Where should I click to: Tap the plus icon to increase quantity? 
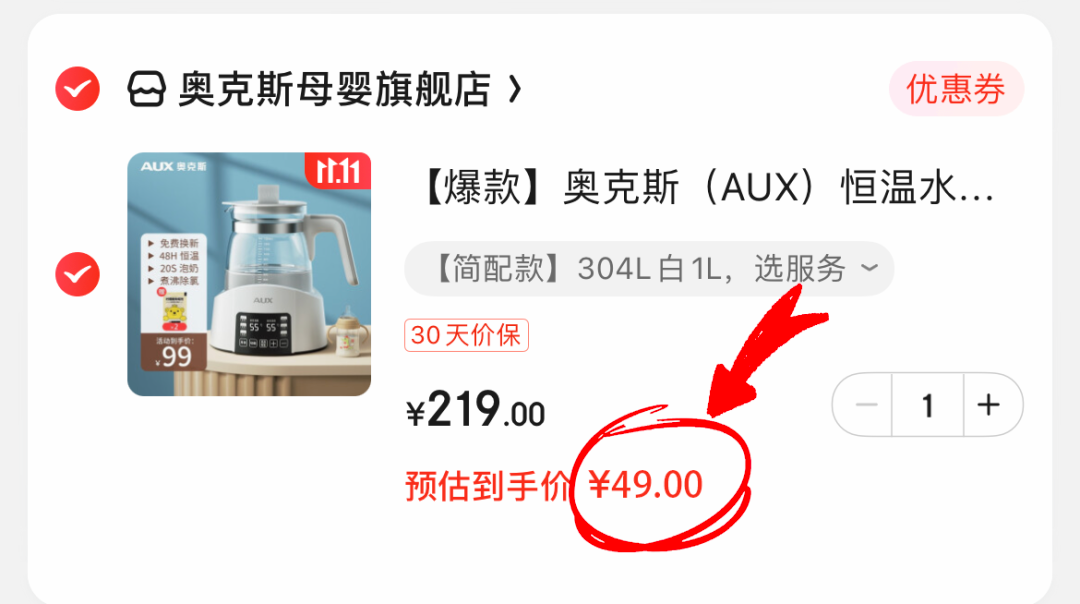coord(988,405)
